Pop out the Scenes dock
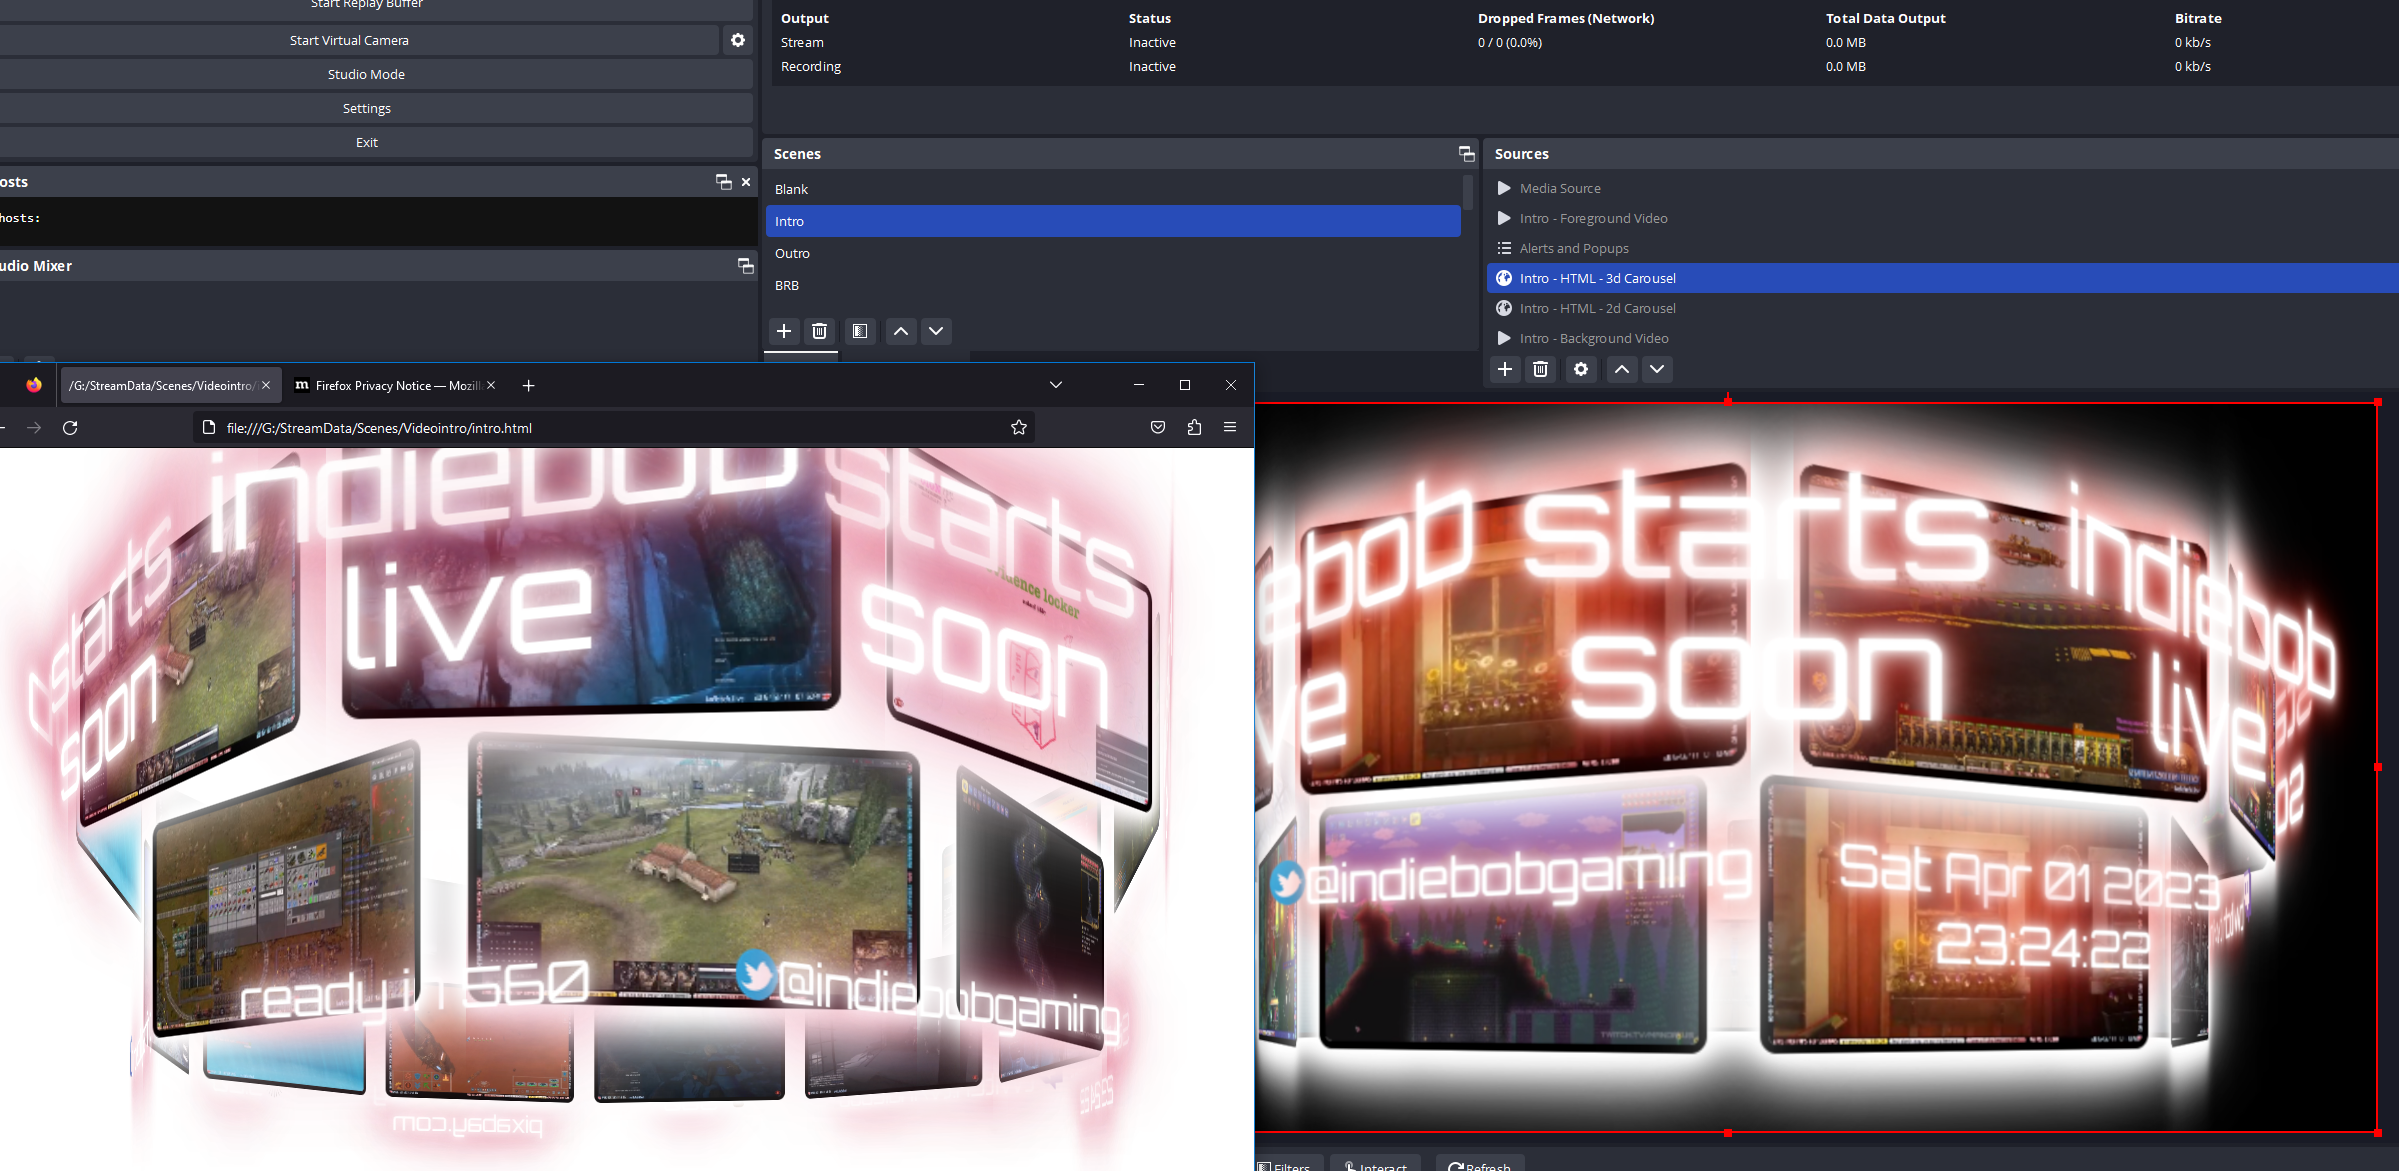This screenshot has width=2399, height=1171. (x=1466, y=154)
